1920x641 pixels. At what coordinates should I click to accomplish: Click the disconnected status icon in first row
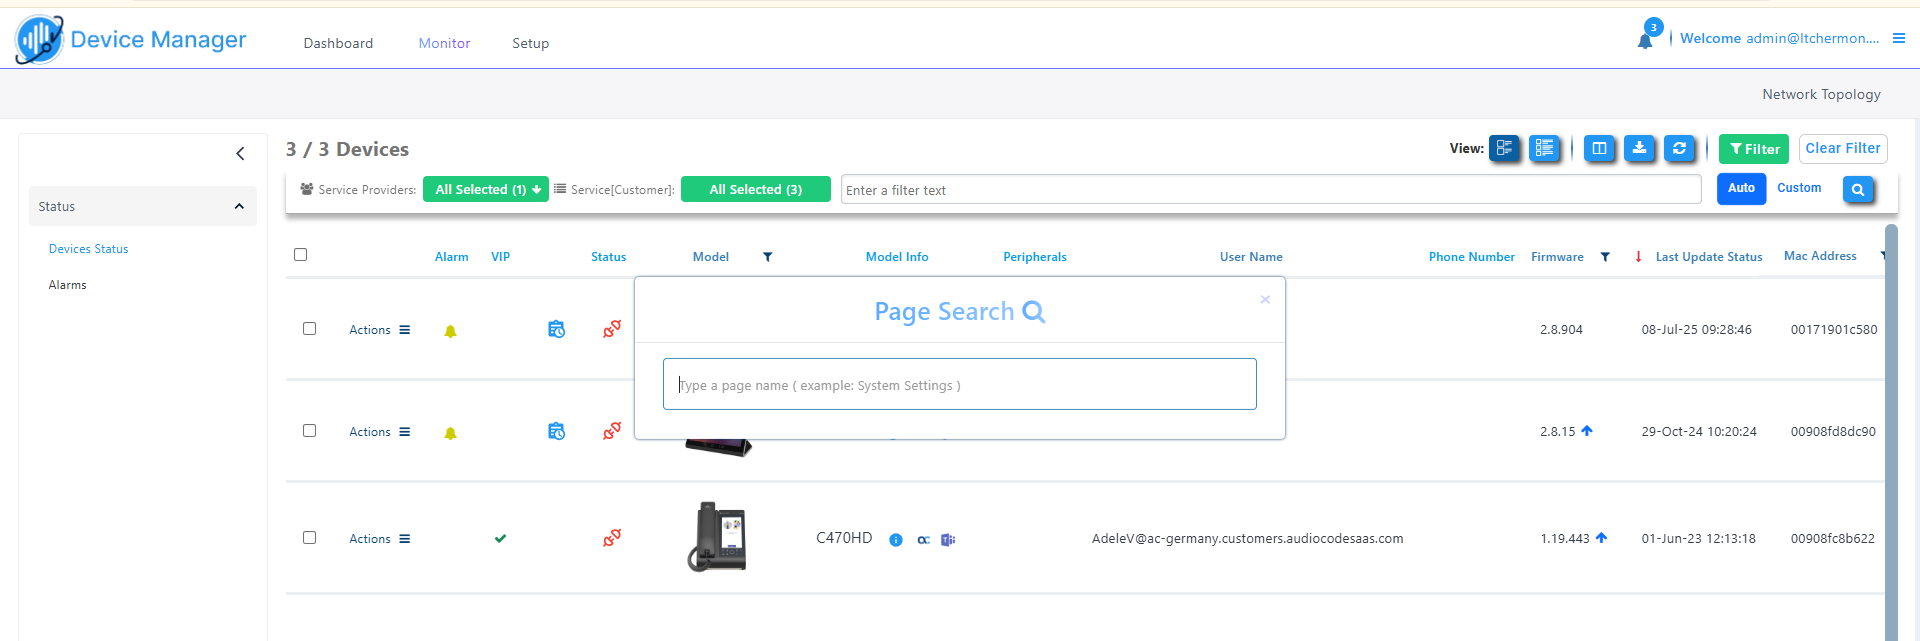point(612,329)
